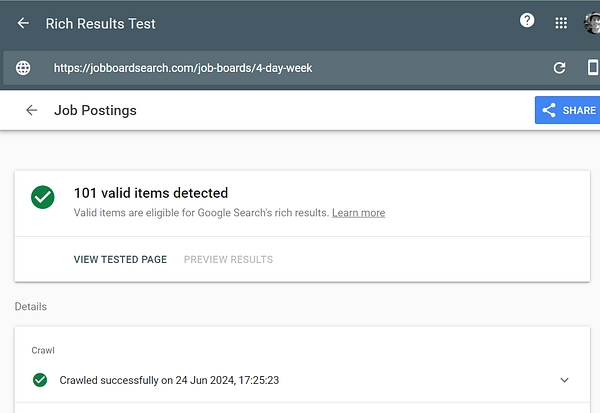
Task: Click the Crawled successfully on 24 Jun row text
Action: (x=168, y=380)
